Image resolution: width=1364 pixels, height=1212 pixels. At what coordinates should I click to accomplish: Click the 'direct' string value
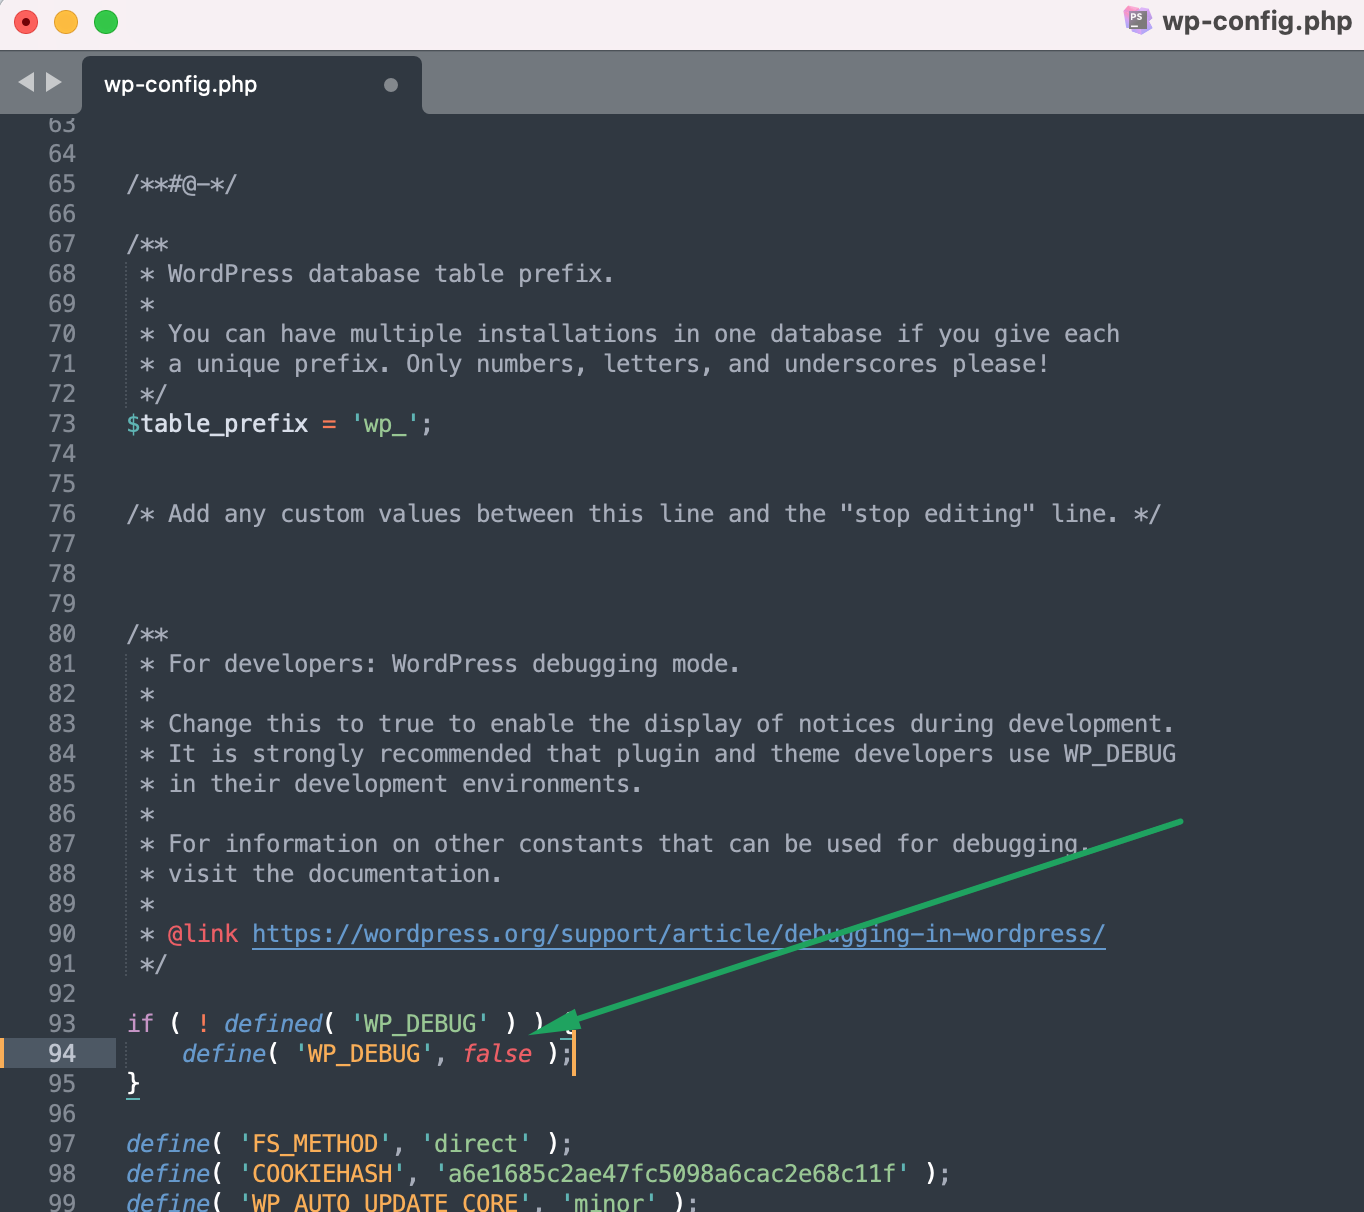(x=476, y=1144)
